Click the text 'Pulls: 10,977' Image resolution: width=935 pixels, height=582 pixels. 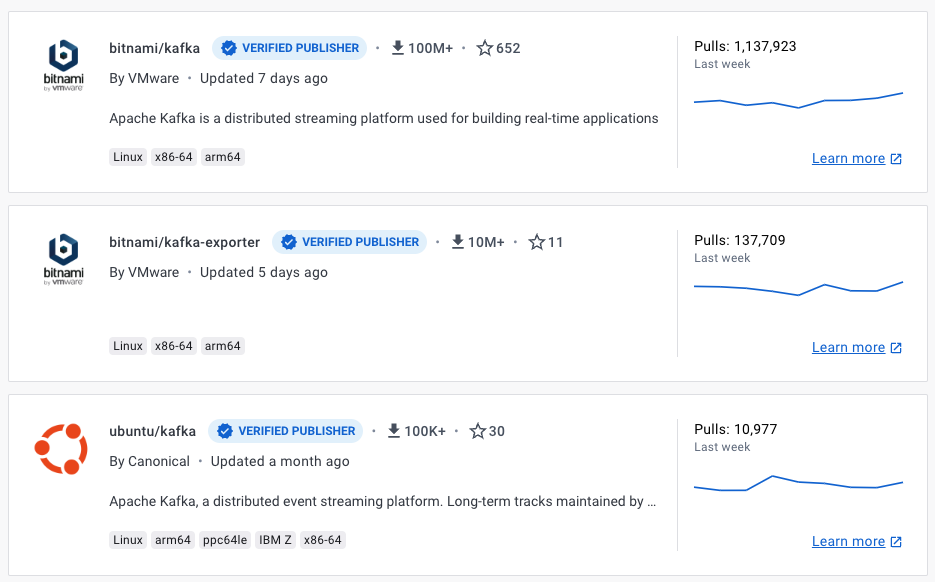pyautogui.click(x=735, y=429)
